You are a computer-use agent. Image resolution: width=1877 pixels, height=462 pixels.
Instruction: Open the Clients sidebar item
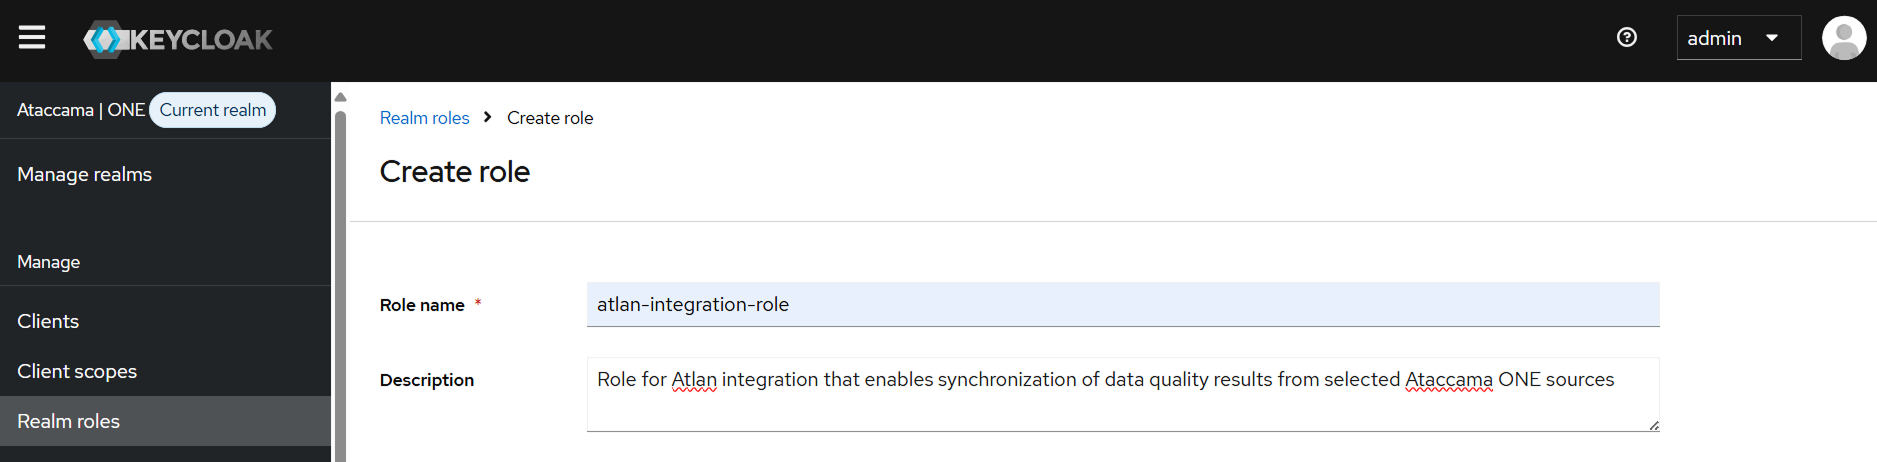(x=48, y=321)
